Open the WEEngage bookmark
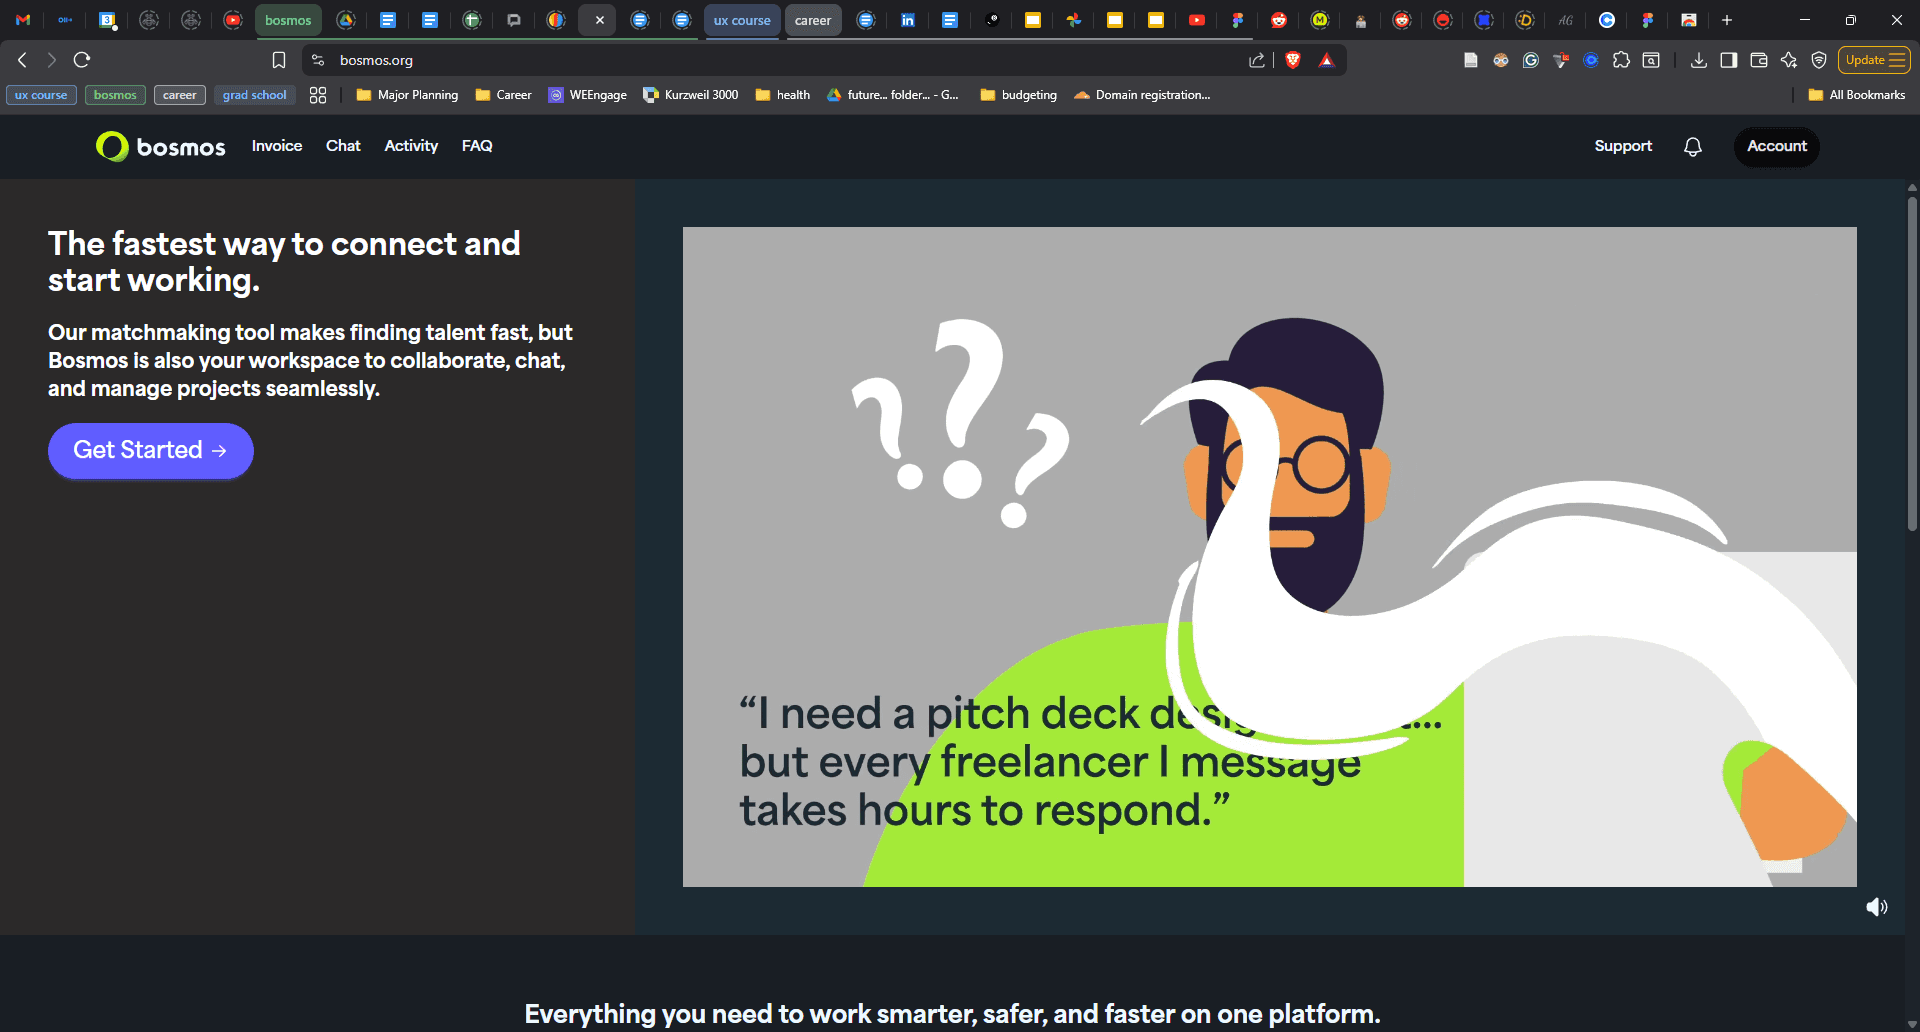This screenshot has height=1032, width=1920. tap(588, 95)
